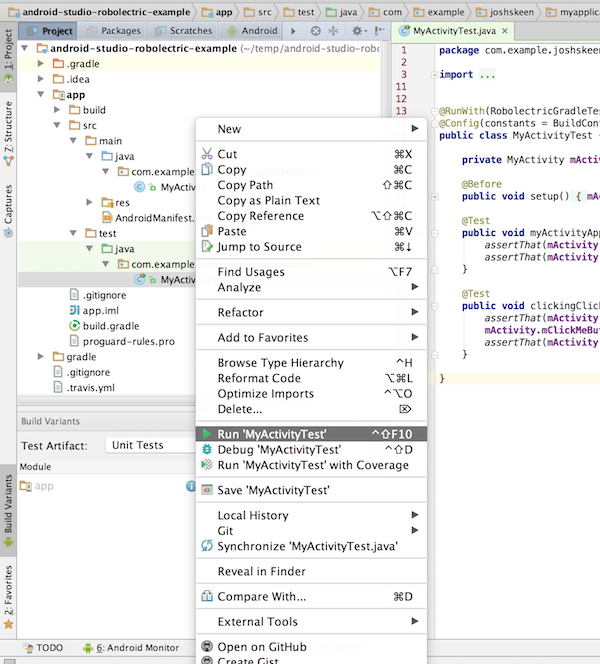Select Copy Path menu item

point(311,185)
